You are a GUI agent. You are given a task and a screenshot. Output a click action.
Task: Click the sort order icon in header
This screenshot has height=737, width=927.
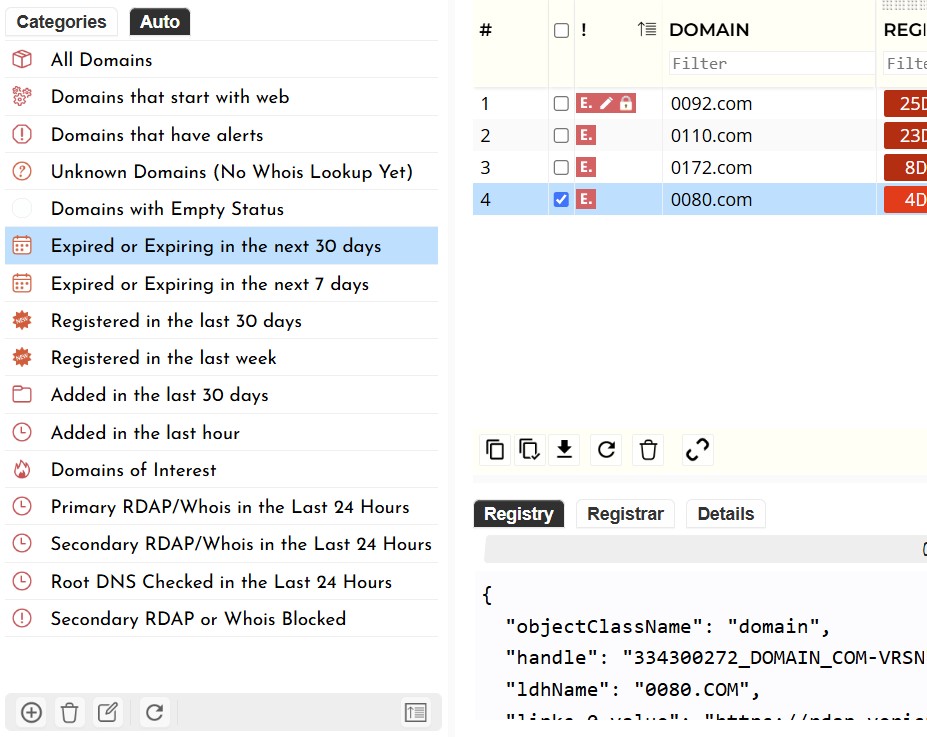pyautogui.click(x=647, y=29)
